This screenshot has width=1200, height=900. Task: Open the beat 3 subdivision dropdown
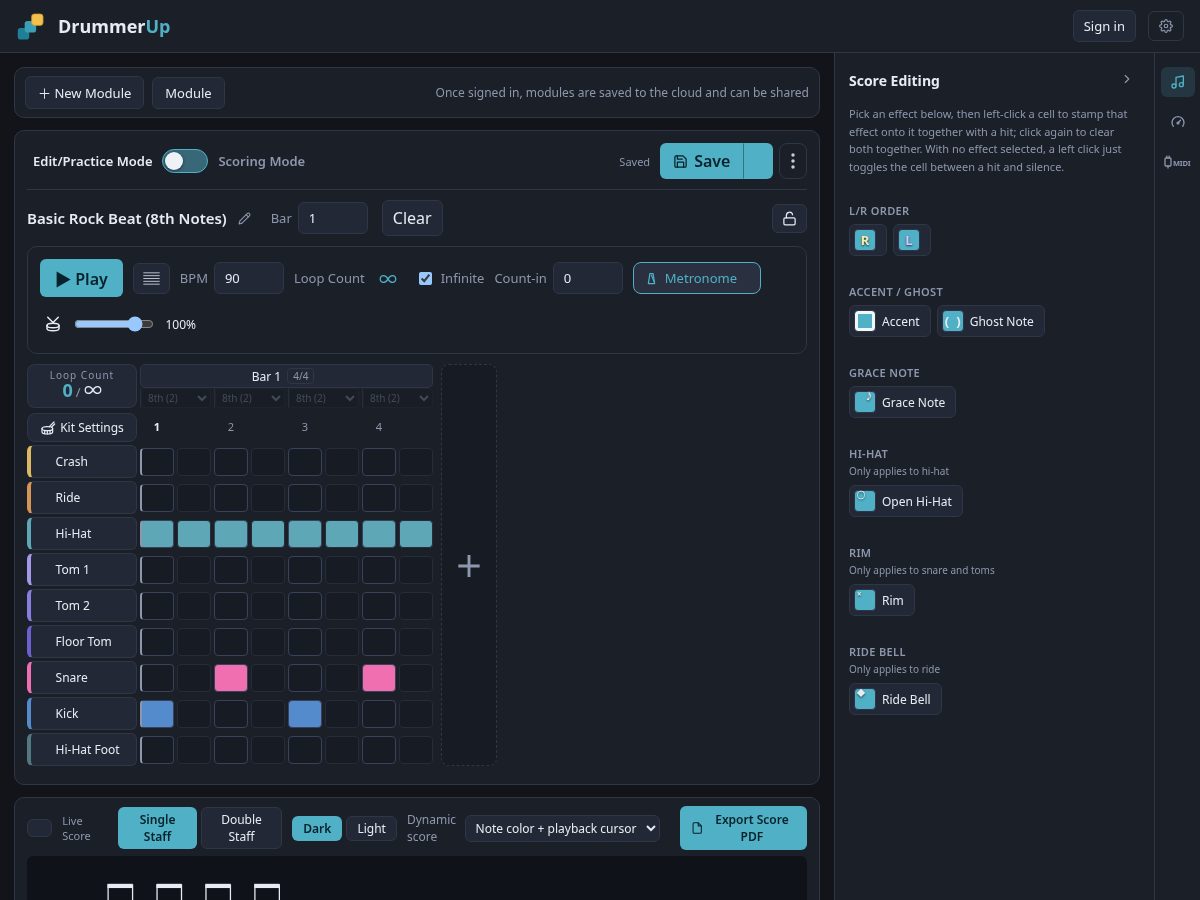coord(325,398)
